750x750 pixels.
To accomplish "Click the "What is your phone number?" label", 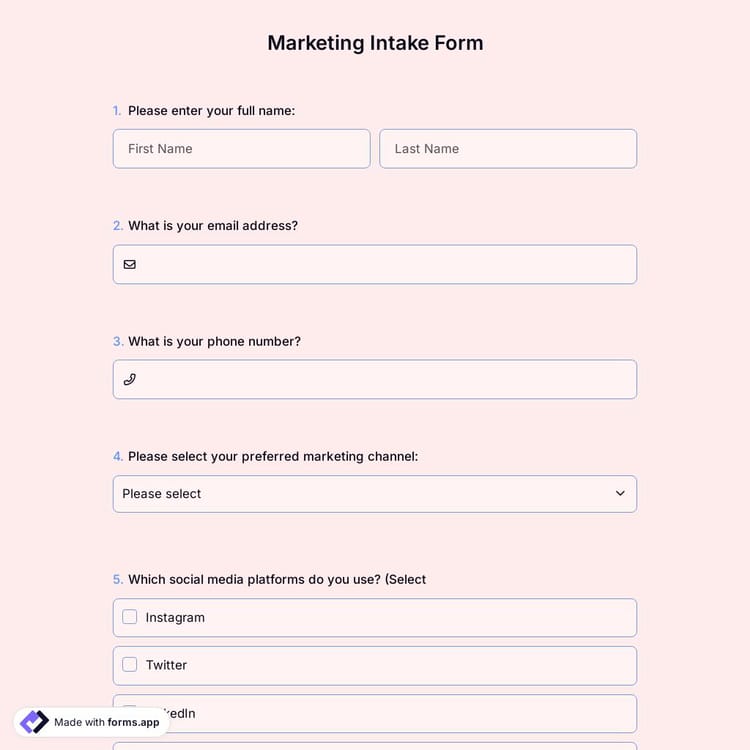I will coord(214,341).
